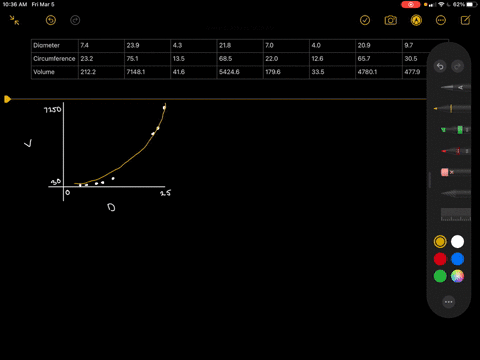The image size is (480, 360).
Task: Select table cell with 68.5
Action: tap(240, 59)
